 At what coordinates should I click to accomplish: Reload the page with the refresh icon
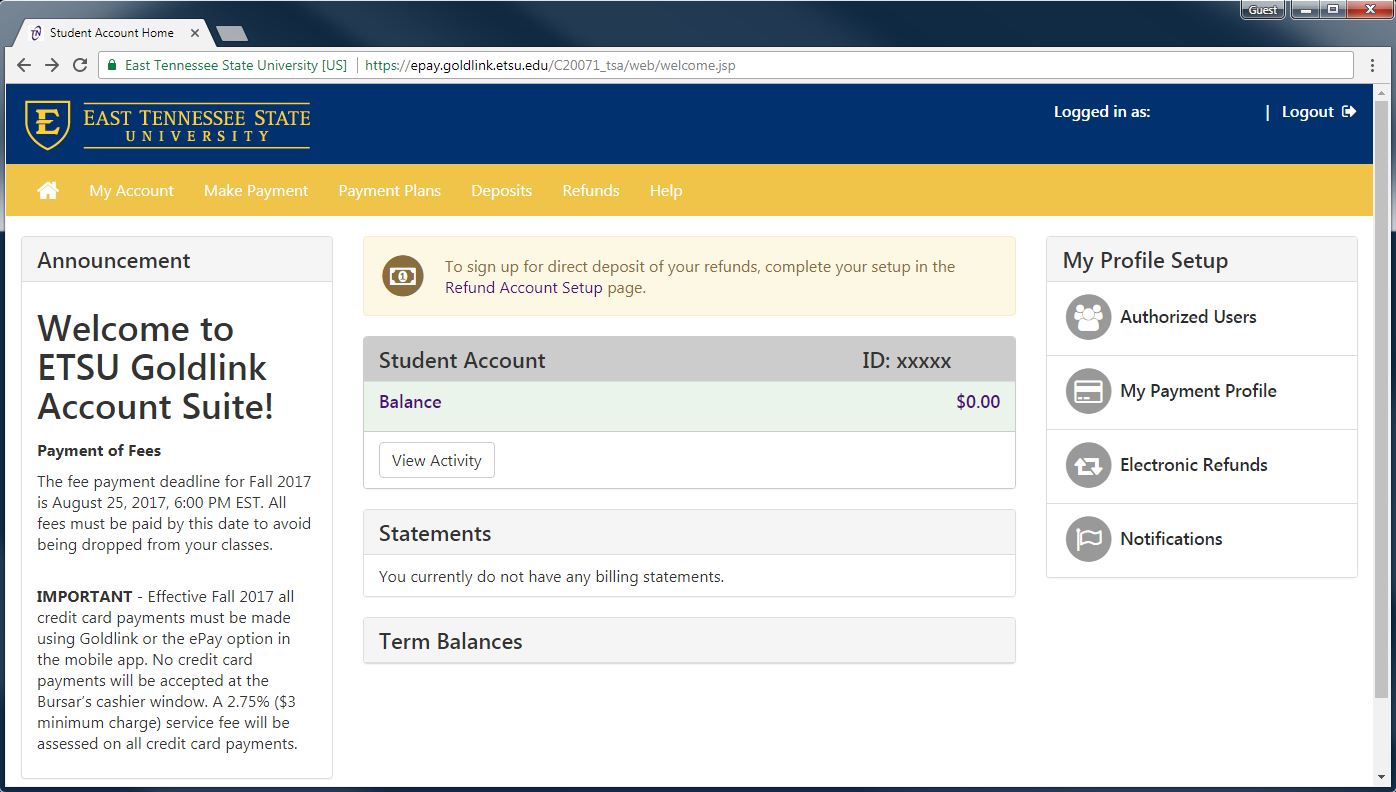80,65
